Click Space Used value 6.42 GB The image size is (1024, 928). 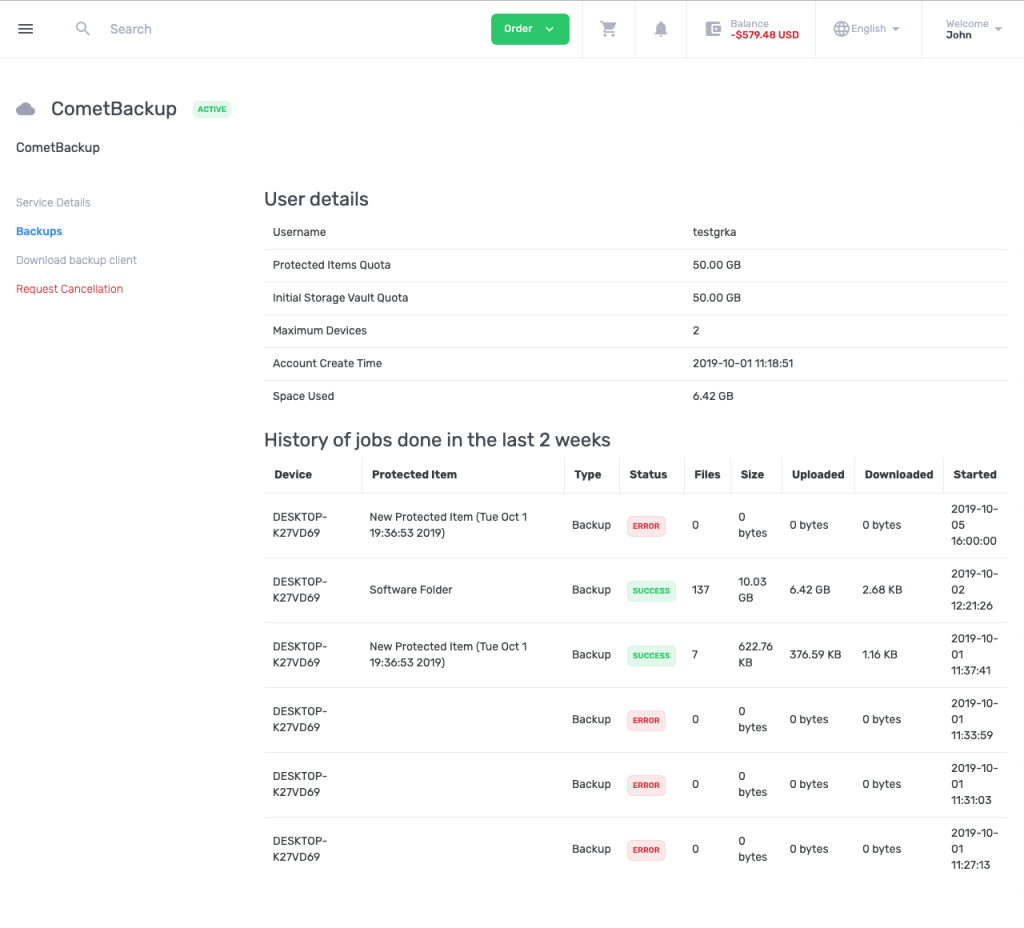(x=713, y=396)
